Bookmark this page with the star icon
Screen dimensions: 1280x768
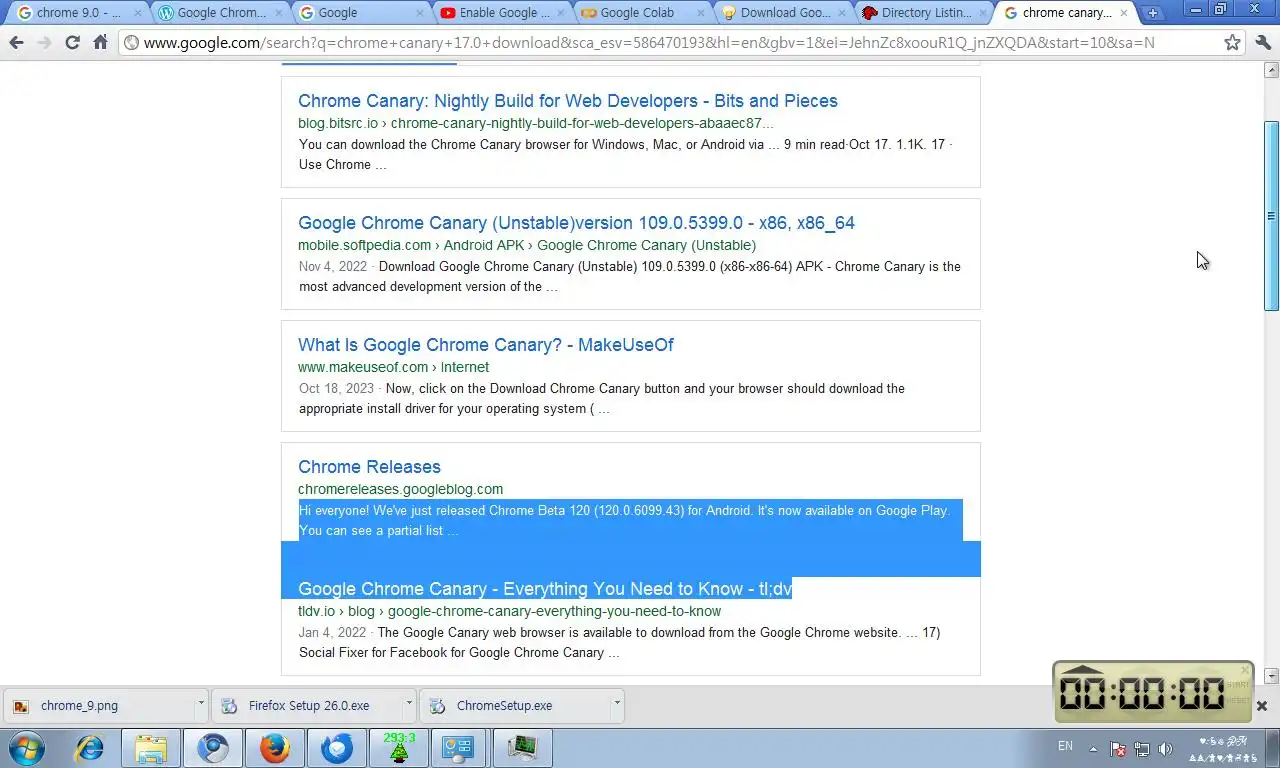coord(1233,43)
